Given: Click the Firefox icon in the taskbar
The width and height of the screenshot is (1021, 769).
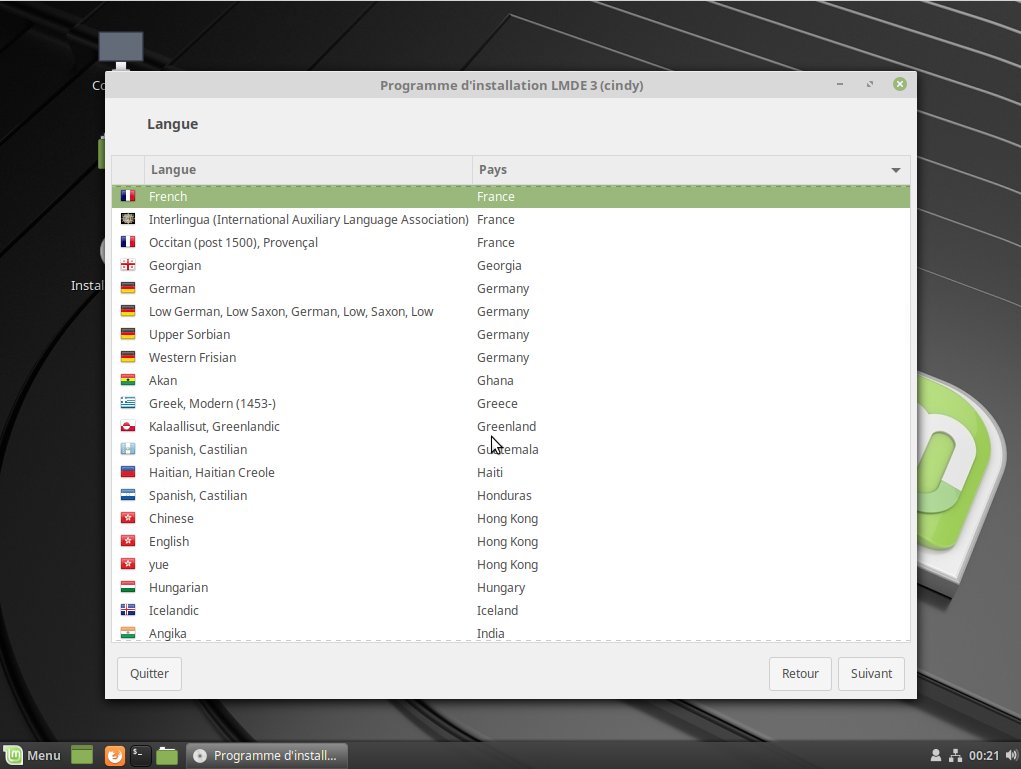Looking at the screenshot, I should click(115, 756).
